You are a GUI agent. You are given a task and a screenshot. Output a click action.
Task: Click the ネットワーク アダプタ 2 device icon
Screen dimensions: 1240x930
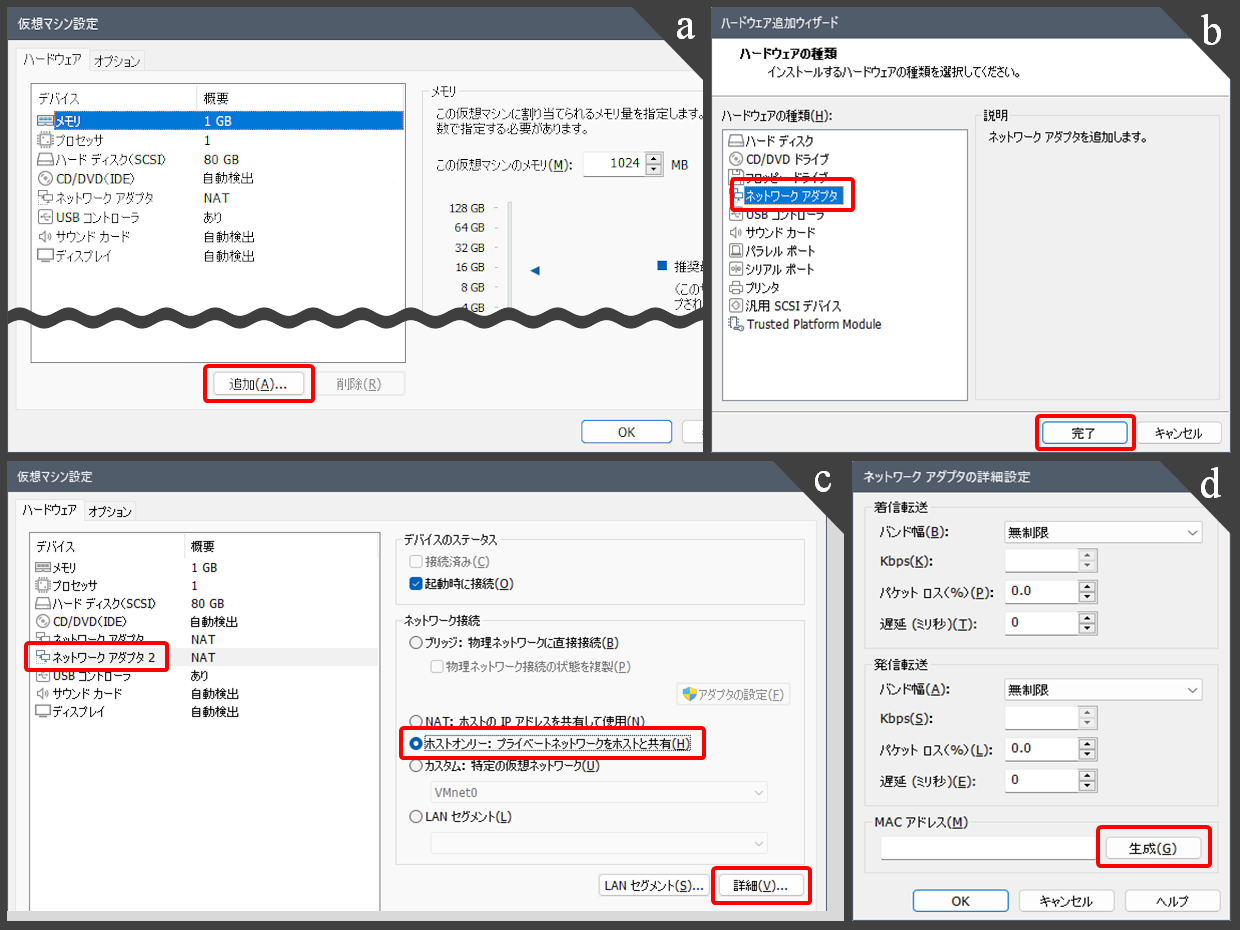[43, 657]
